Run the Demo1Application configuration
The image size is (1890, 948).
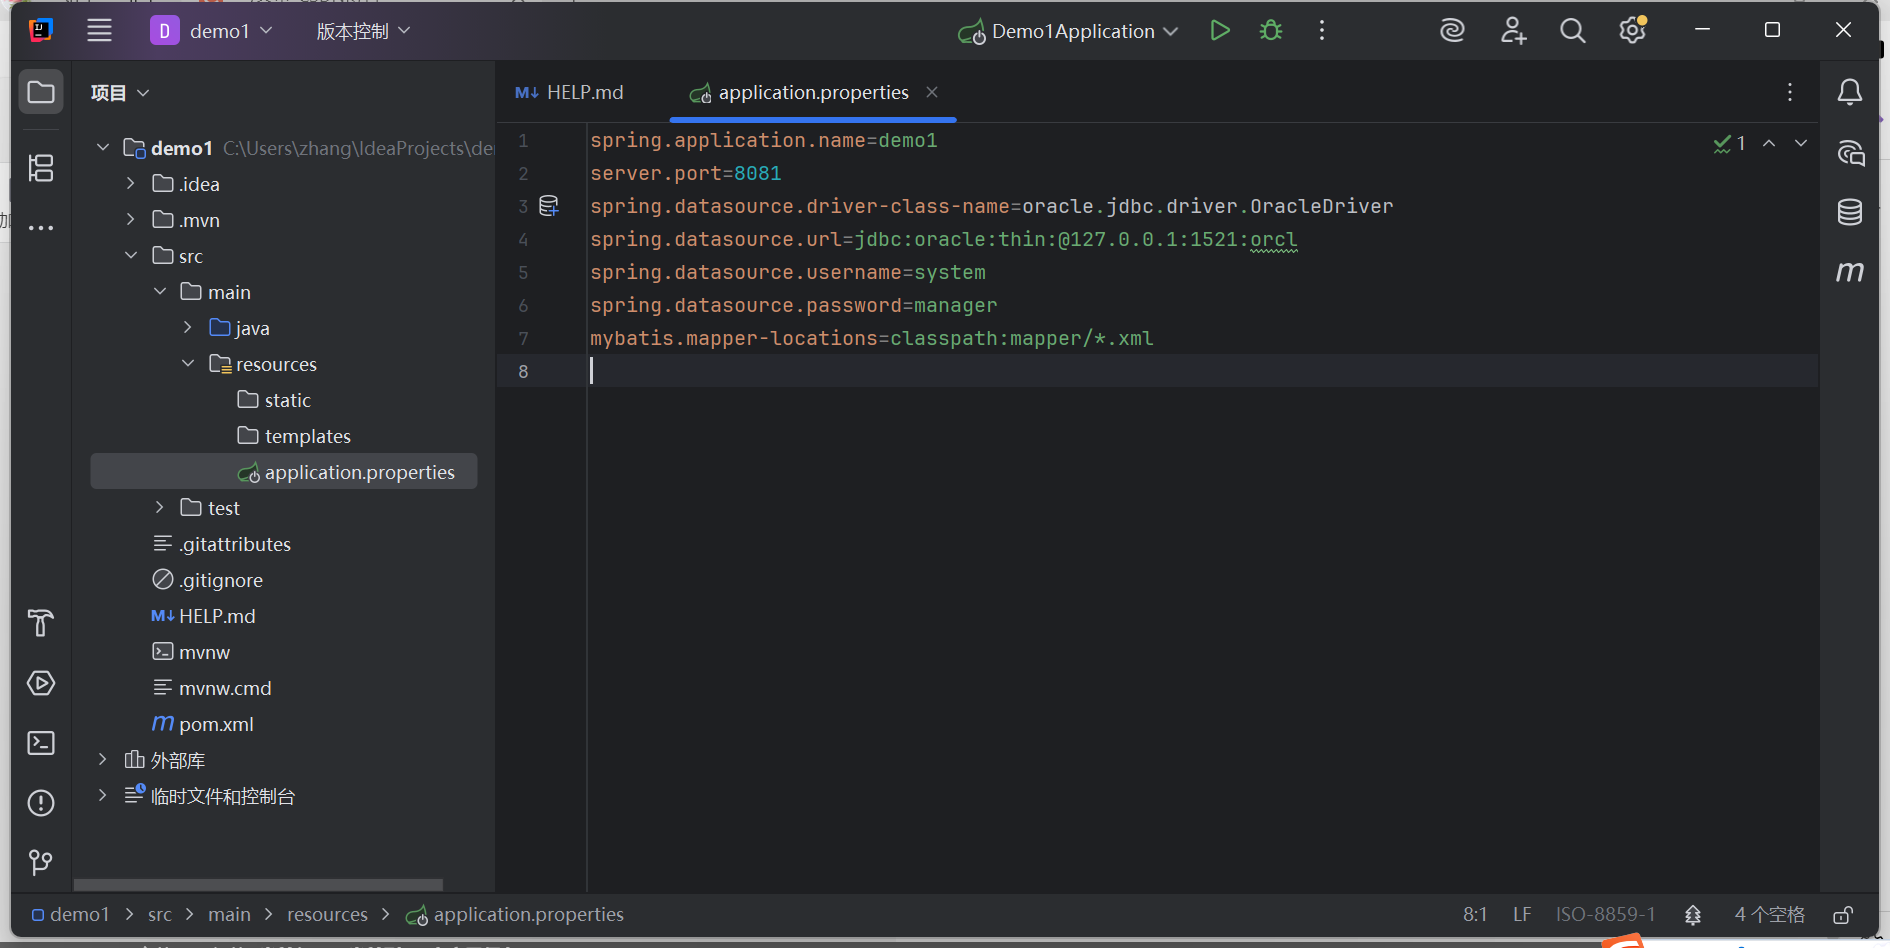(x=1219, y=30)
